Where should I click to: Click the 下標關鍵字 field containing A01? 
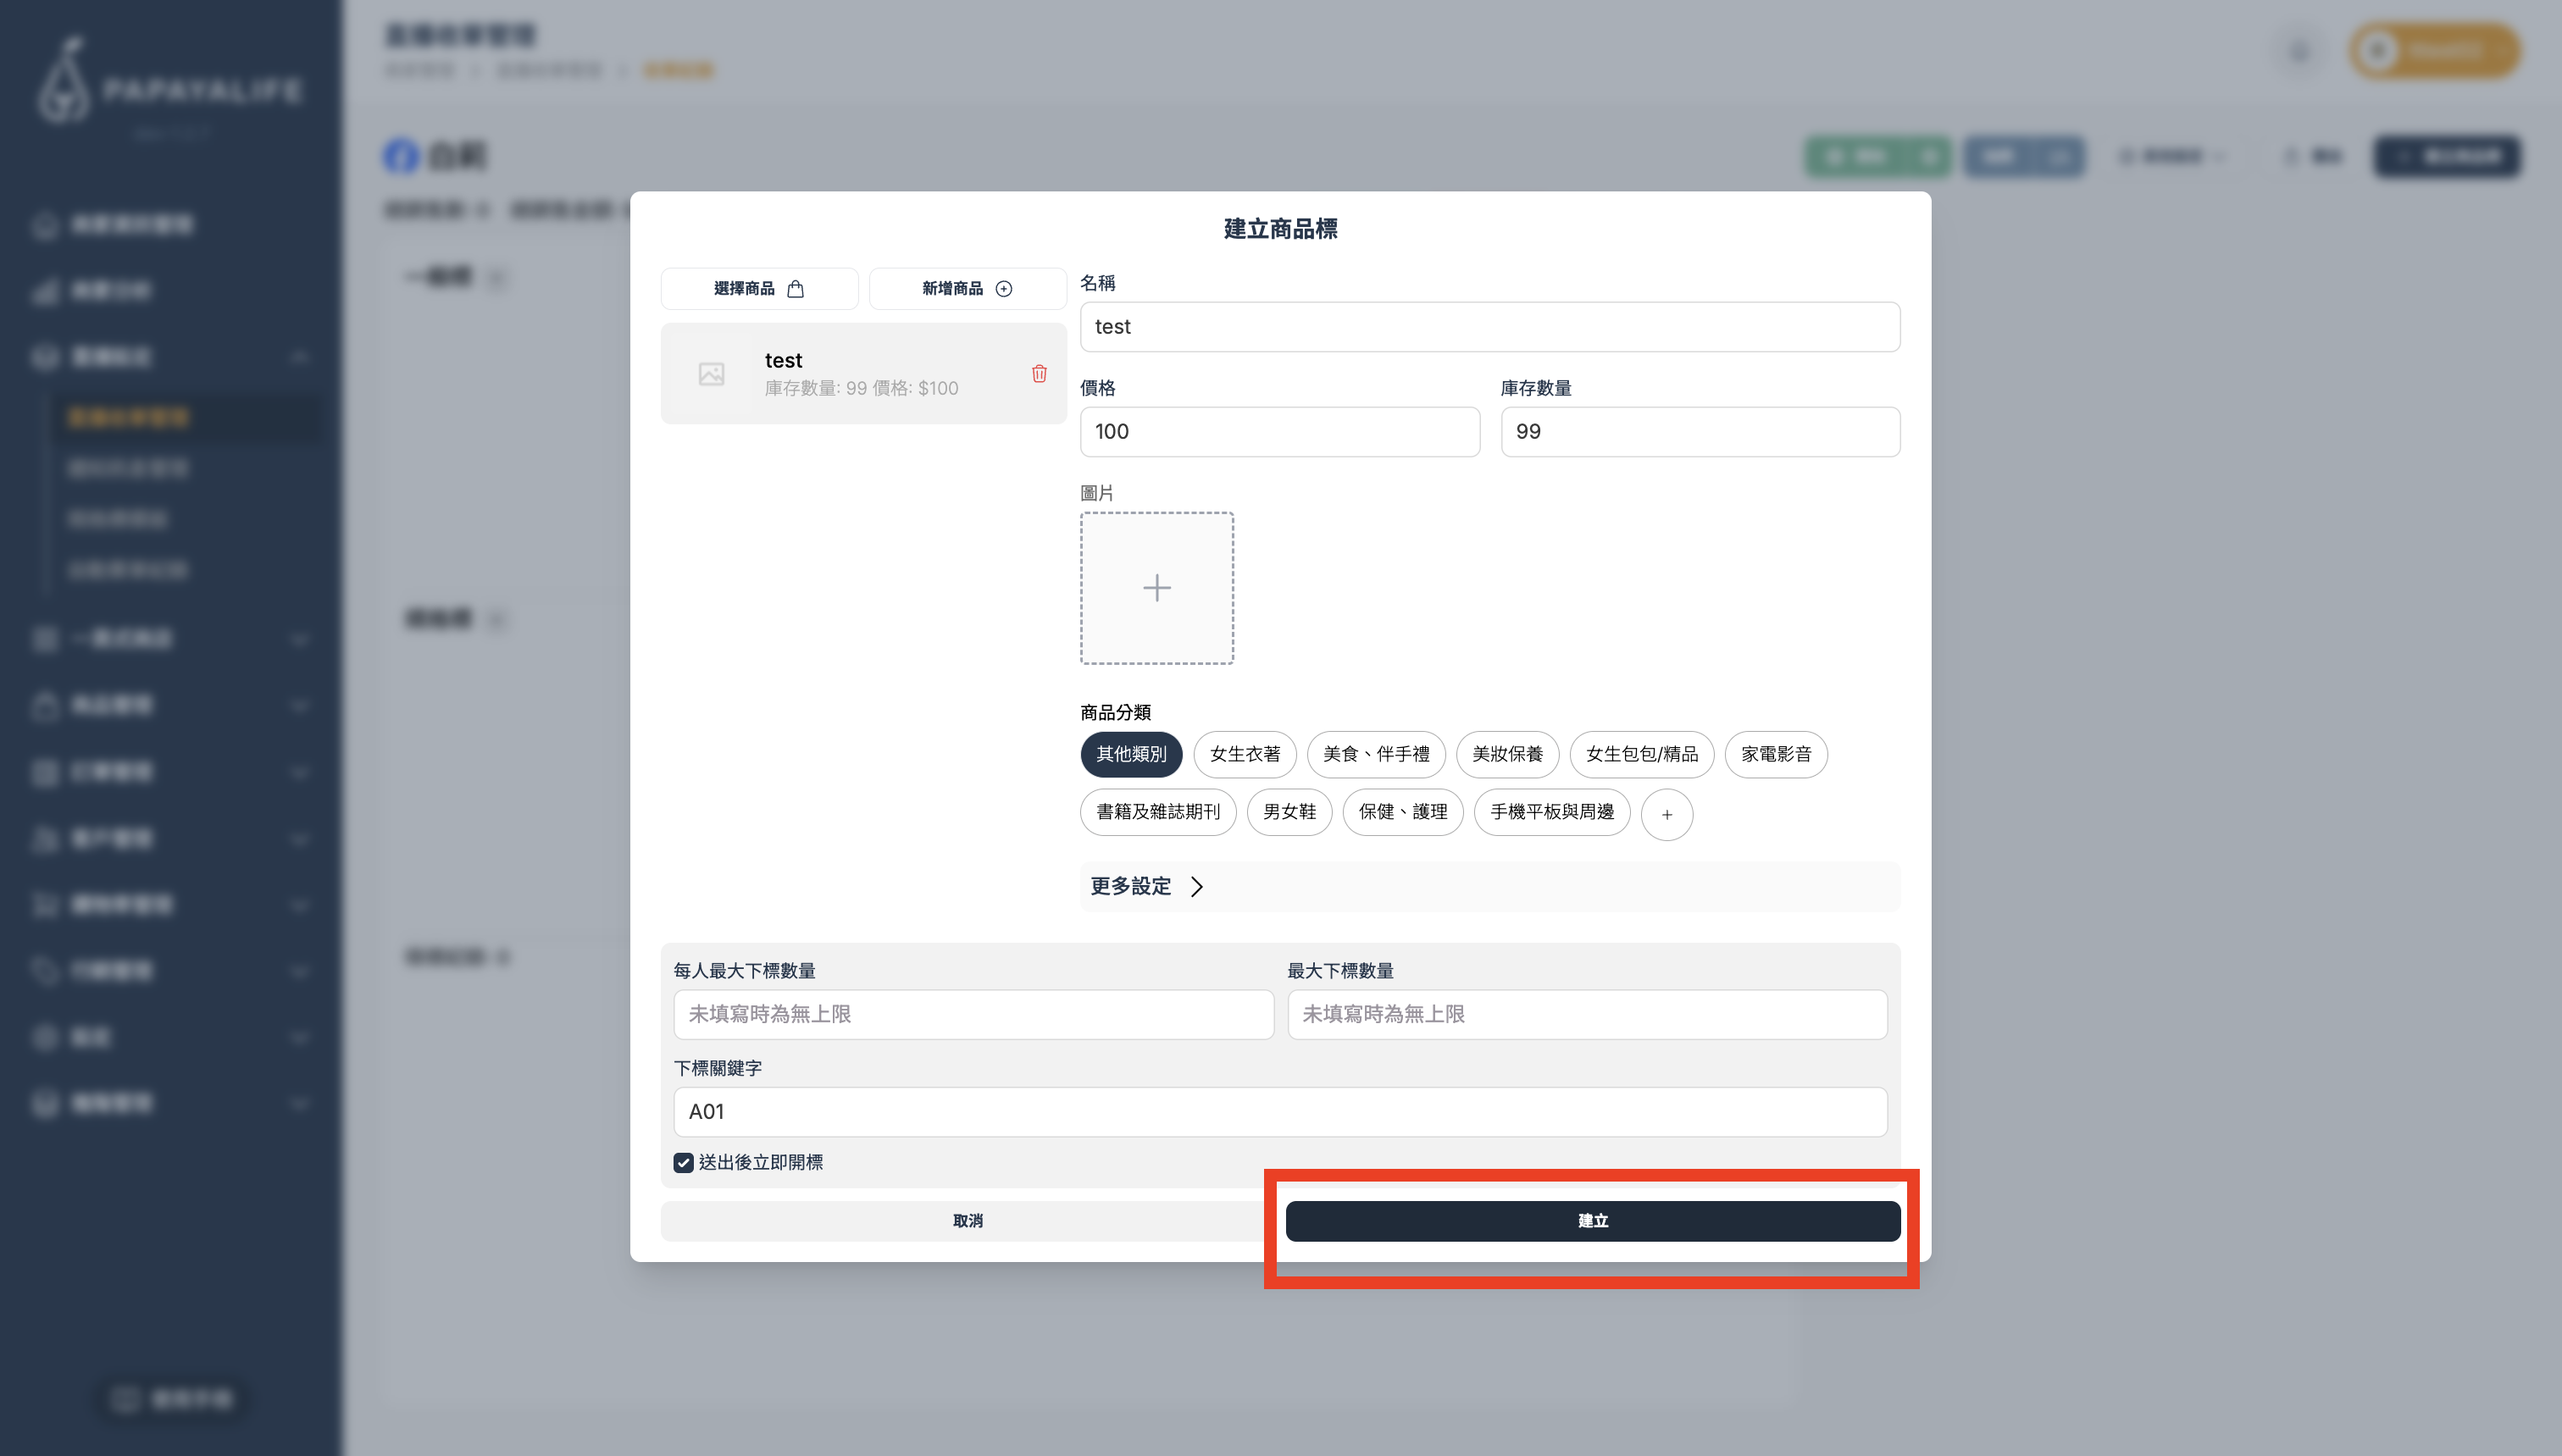[1279, 1111]
